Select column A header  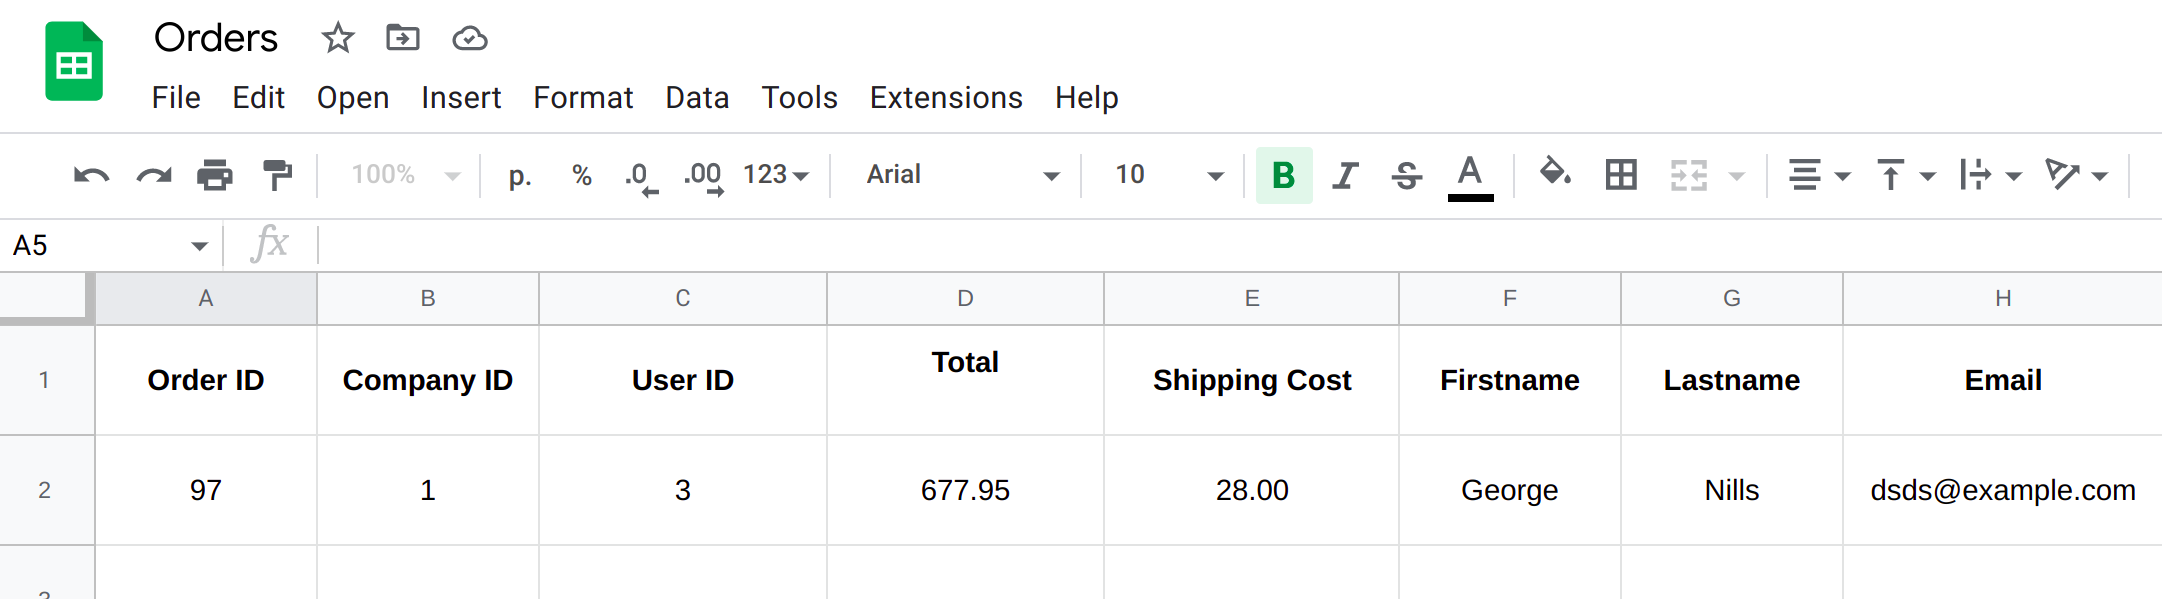pyautogui.click(x=206, y=299)
